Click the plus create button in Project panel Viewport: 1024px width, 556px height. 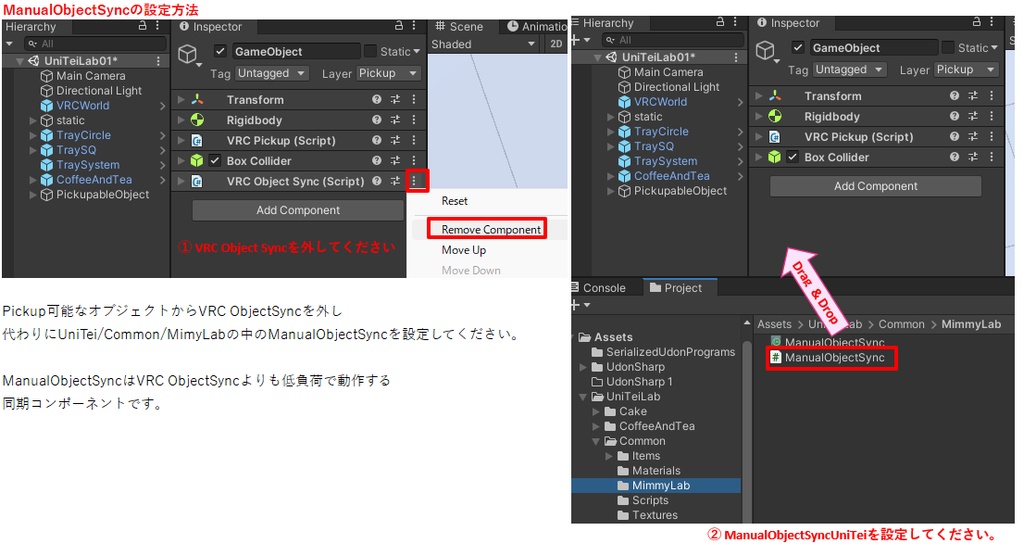tap(575, 304)
